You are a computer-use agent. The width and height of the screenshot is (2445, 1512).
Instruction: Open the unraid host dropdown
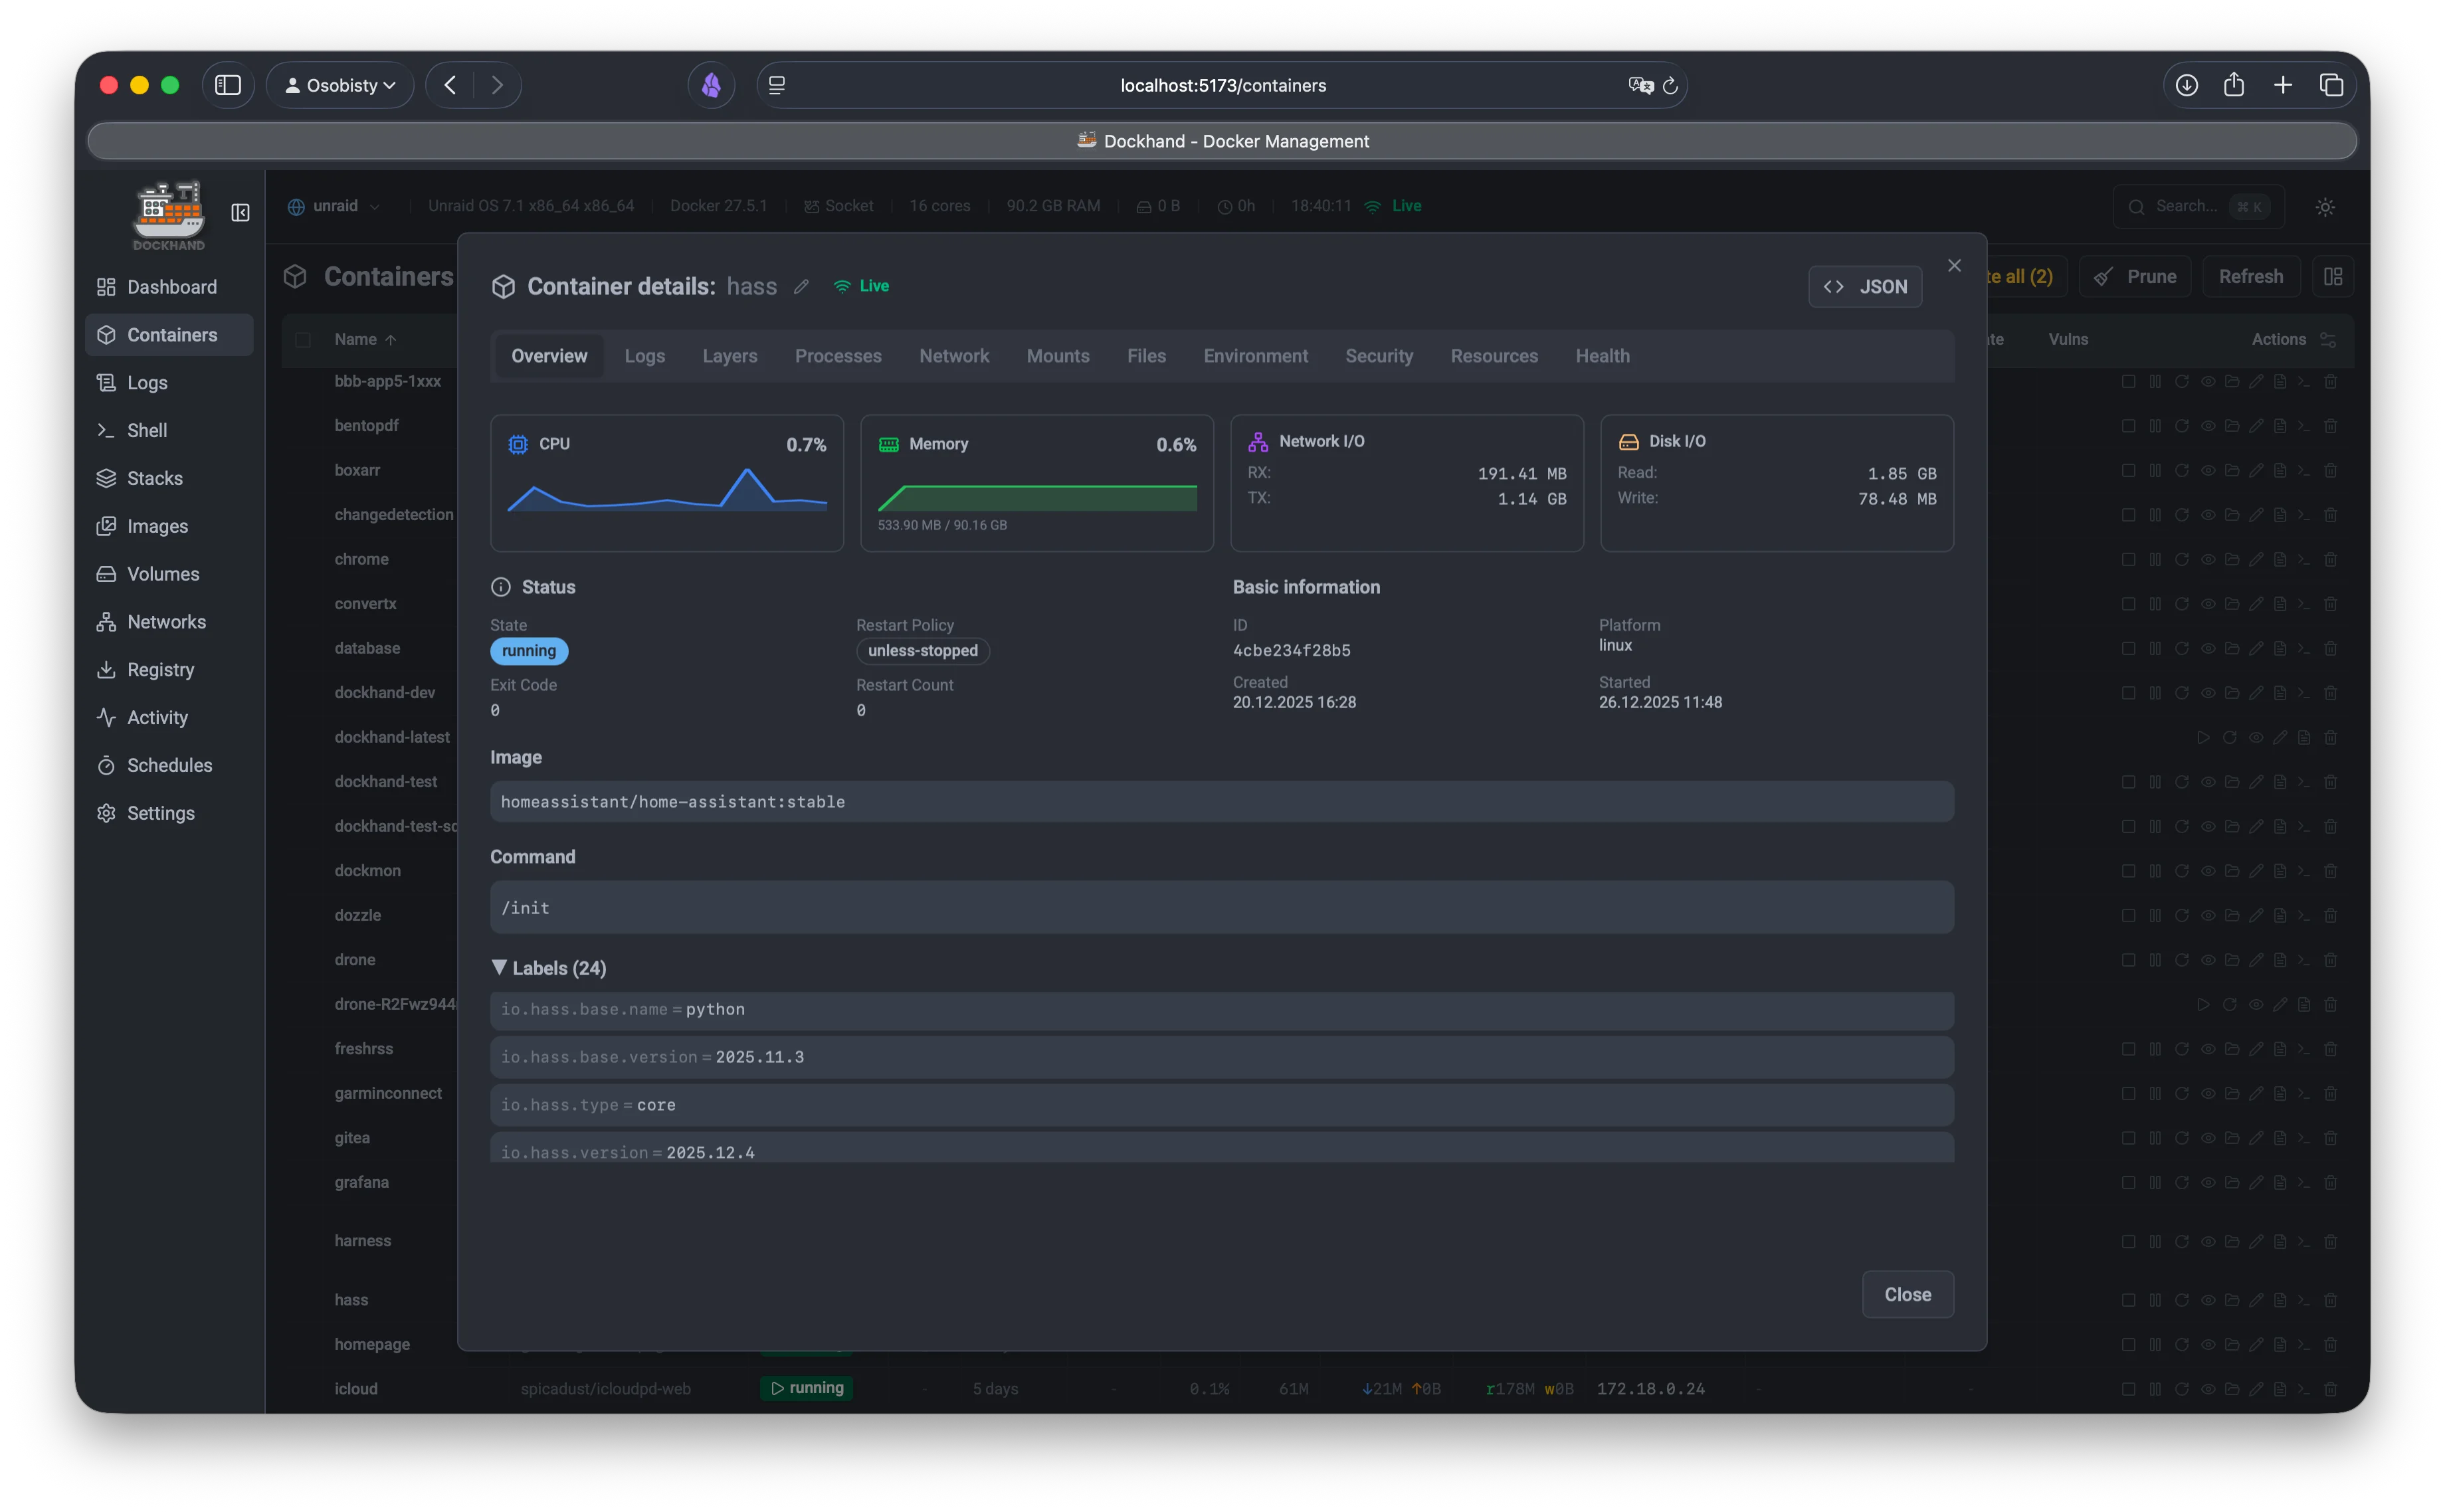tap(334, 206)
